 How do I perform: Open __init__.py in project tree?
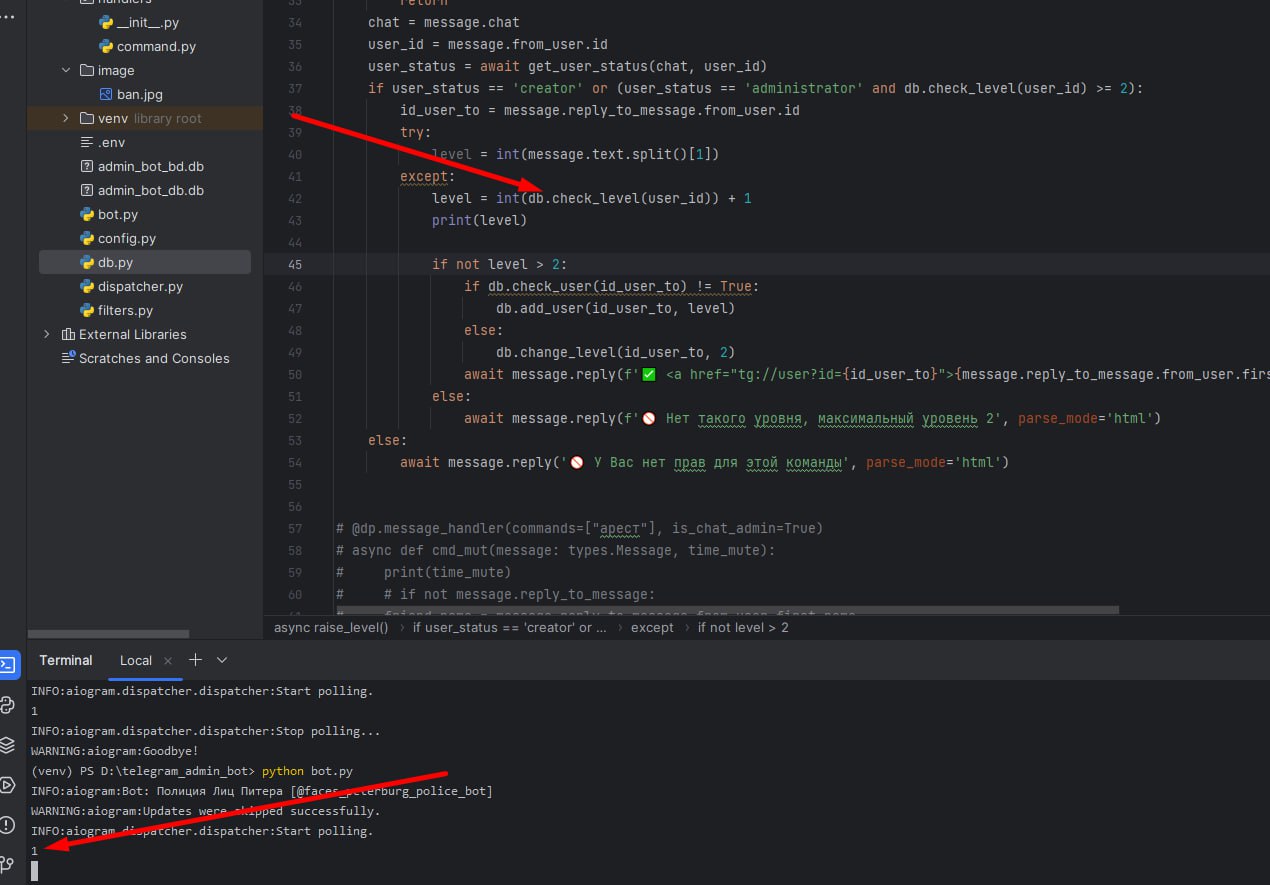(148, 22)
